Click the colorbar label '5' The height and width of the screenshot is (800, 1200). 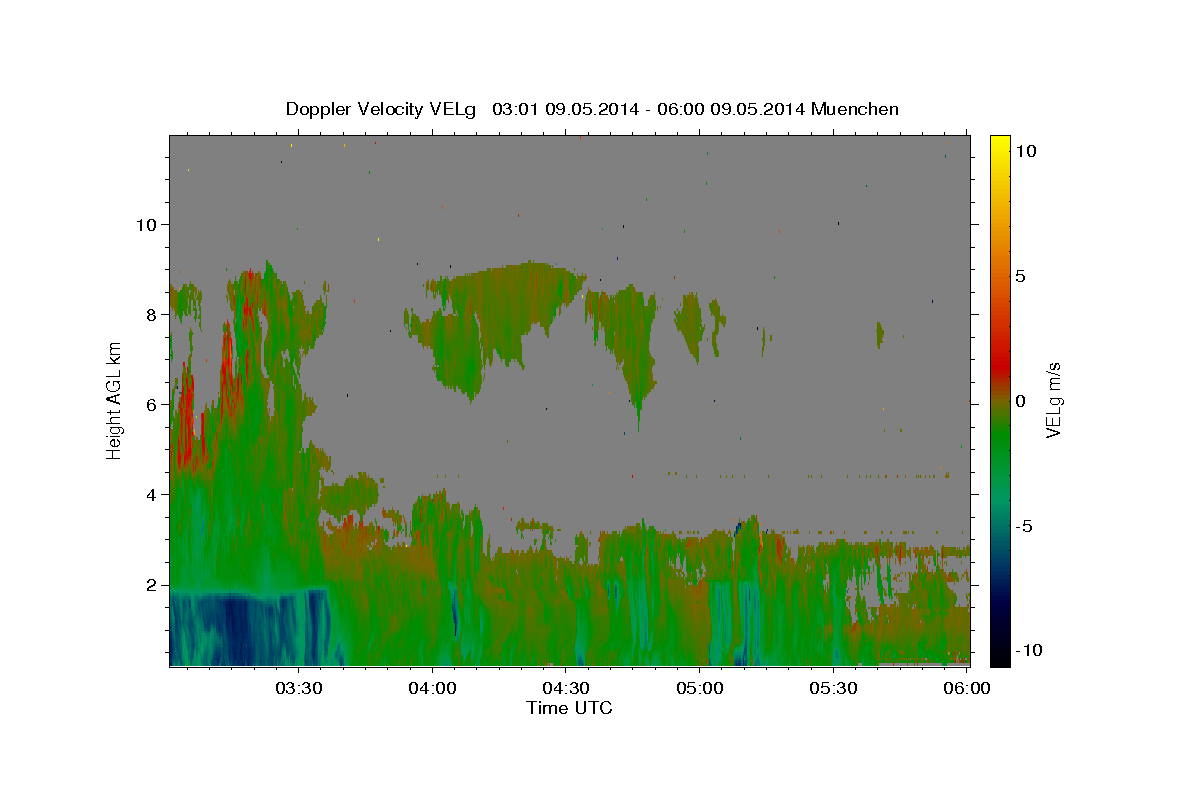[x=1019, y=276]
